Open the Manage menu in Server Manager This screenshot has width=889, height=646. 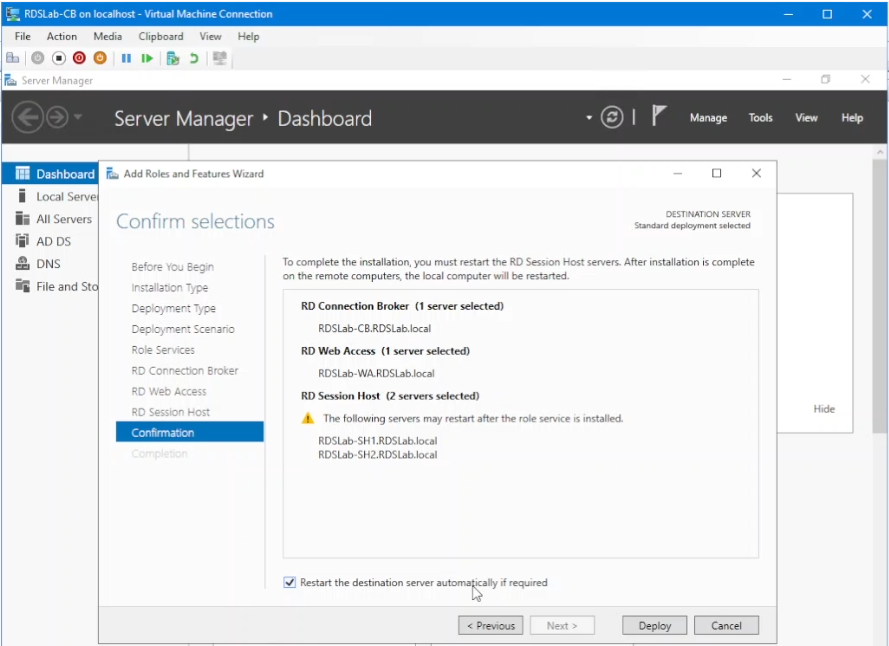click(x=708, y=118)
